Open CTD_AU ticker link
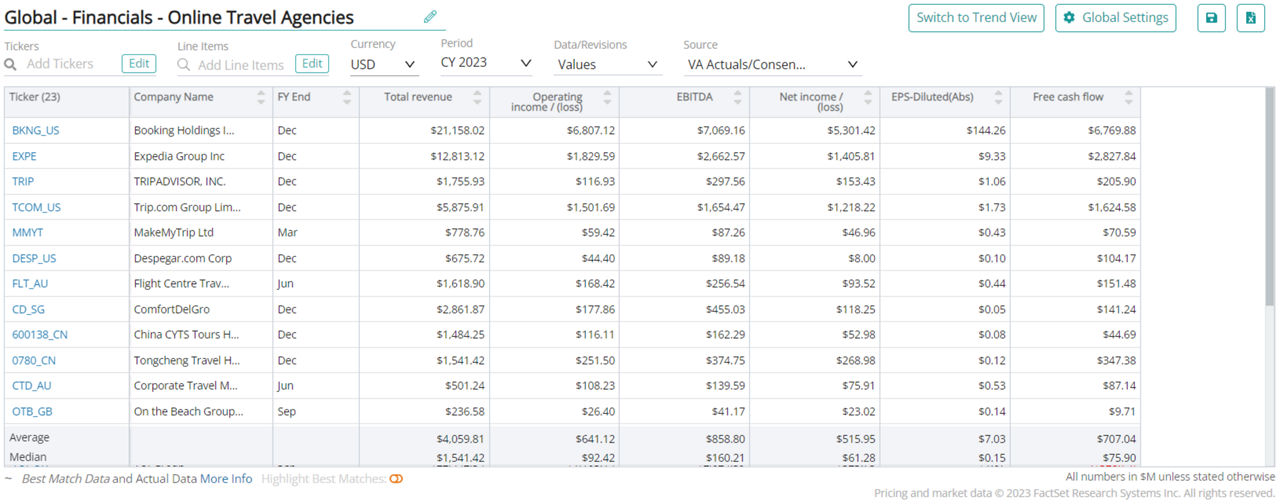The image size is (1280, 504). [31, 386]
